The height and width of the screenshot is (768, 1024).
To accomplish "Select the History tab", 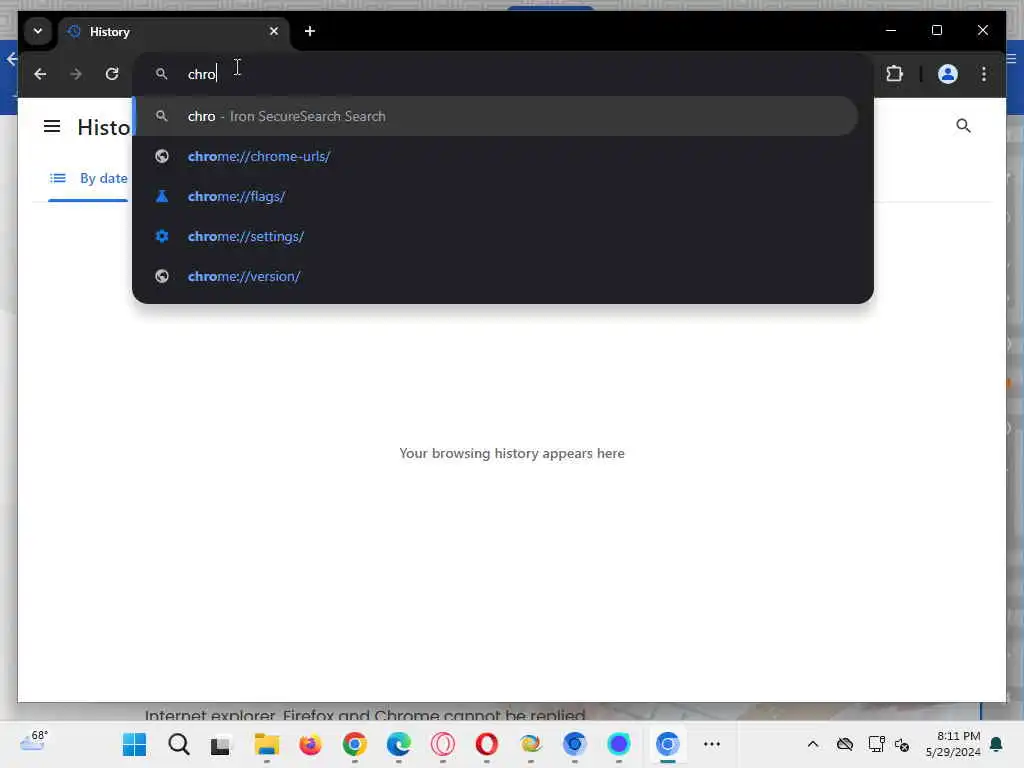I will [x=174, y=31].
